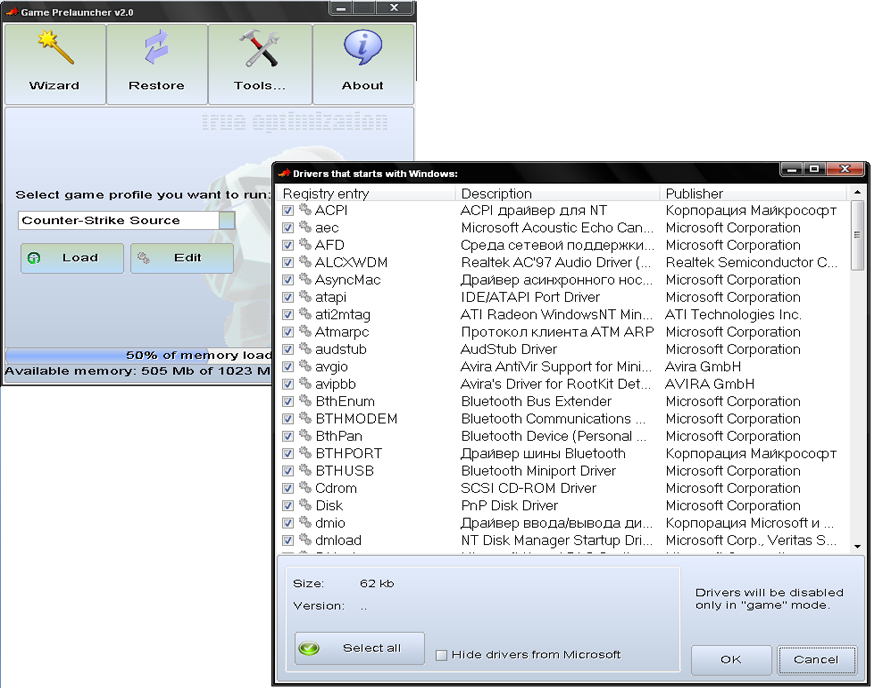The height and width of the screenshot is (690, 873).
Task: Enable Hide drivers from Microsoft
Action: pos(441,655)
